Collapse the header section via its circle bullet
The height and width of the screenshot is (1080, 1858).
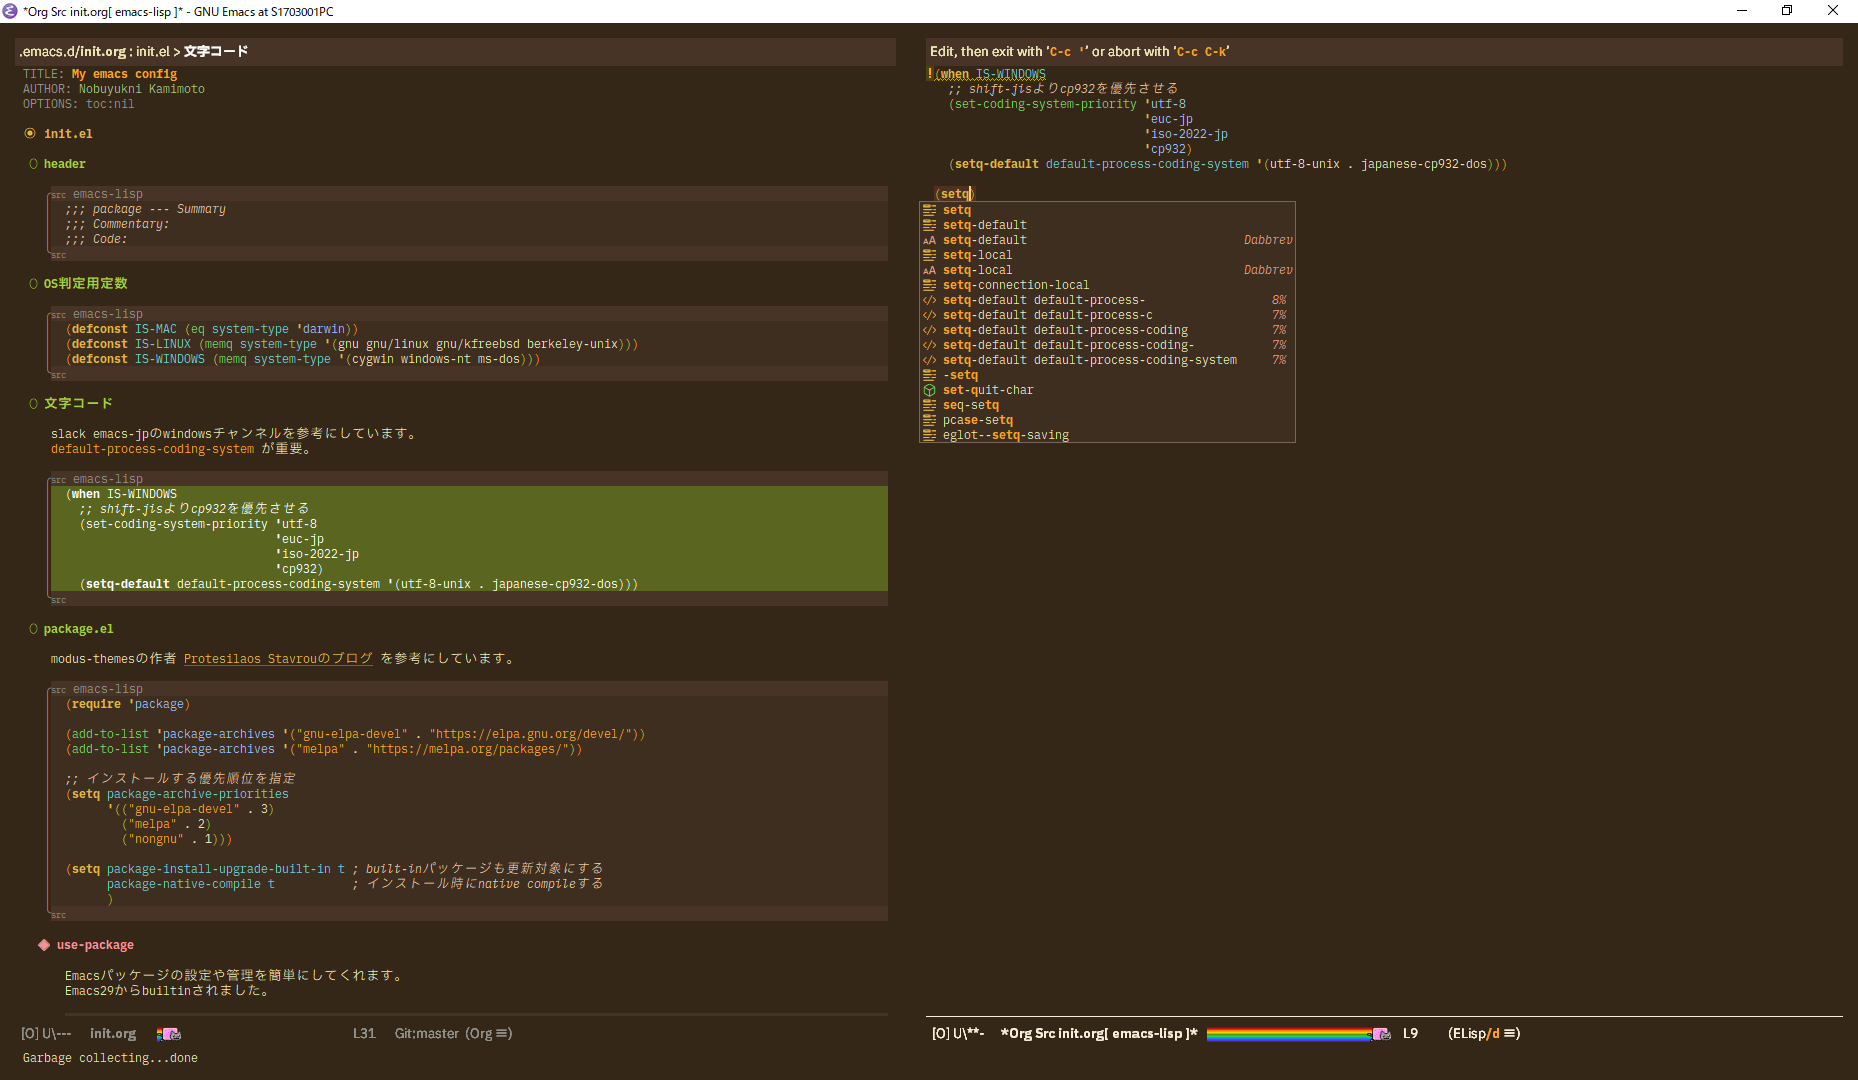pos(33,163)
